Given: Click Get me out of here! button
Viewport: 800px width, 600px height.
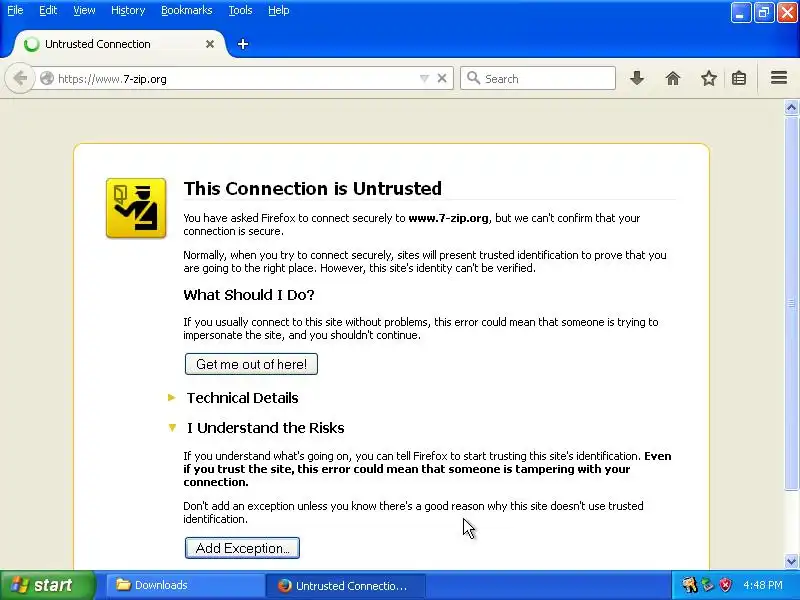Looking at the screenshot, I should 251,364.
